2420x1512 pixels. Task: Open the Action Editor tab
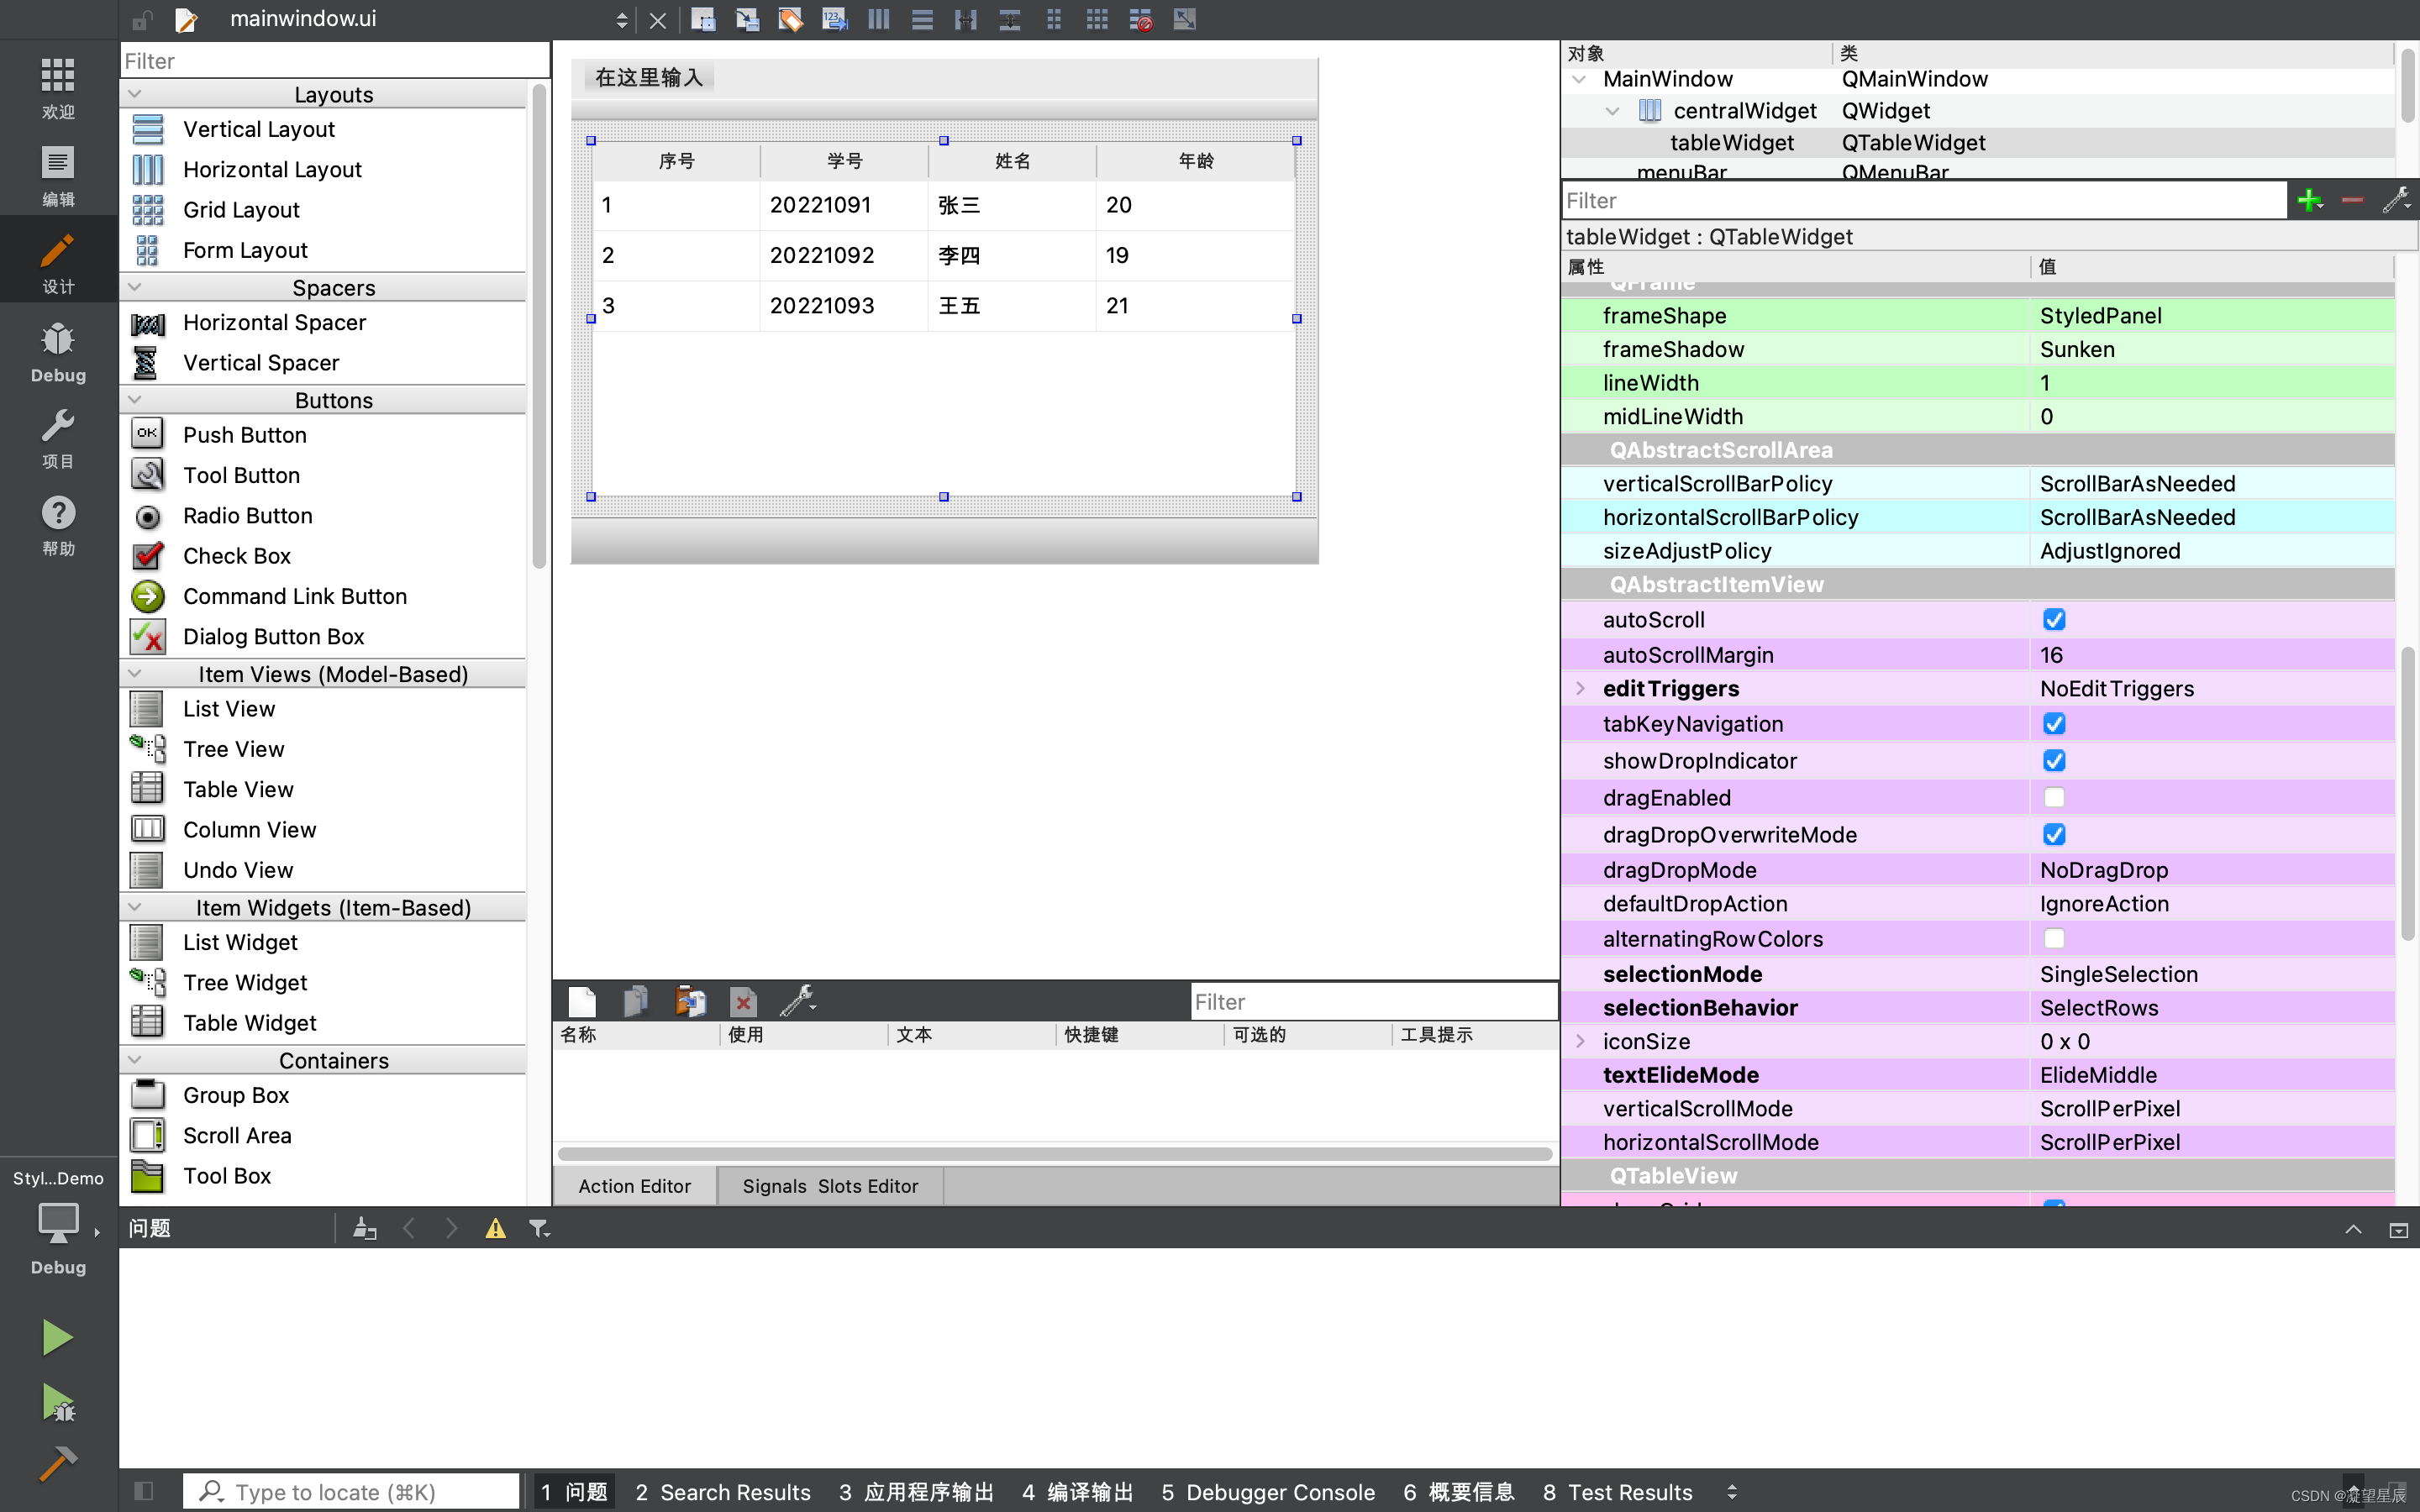point(636,1184)
